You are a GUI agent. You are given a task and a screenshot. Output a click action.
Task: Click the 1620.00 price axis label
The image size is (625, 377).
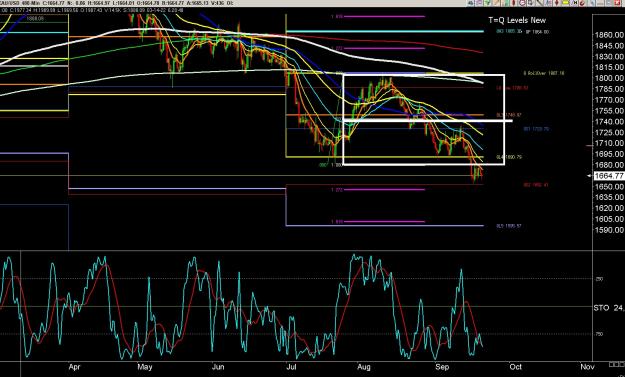609,208
